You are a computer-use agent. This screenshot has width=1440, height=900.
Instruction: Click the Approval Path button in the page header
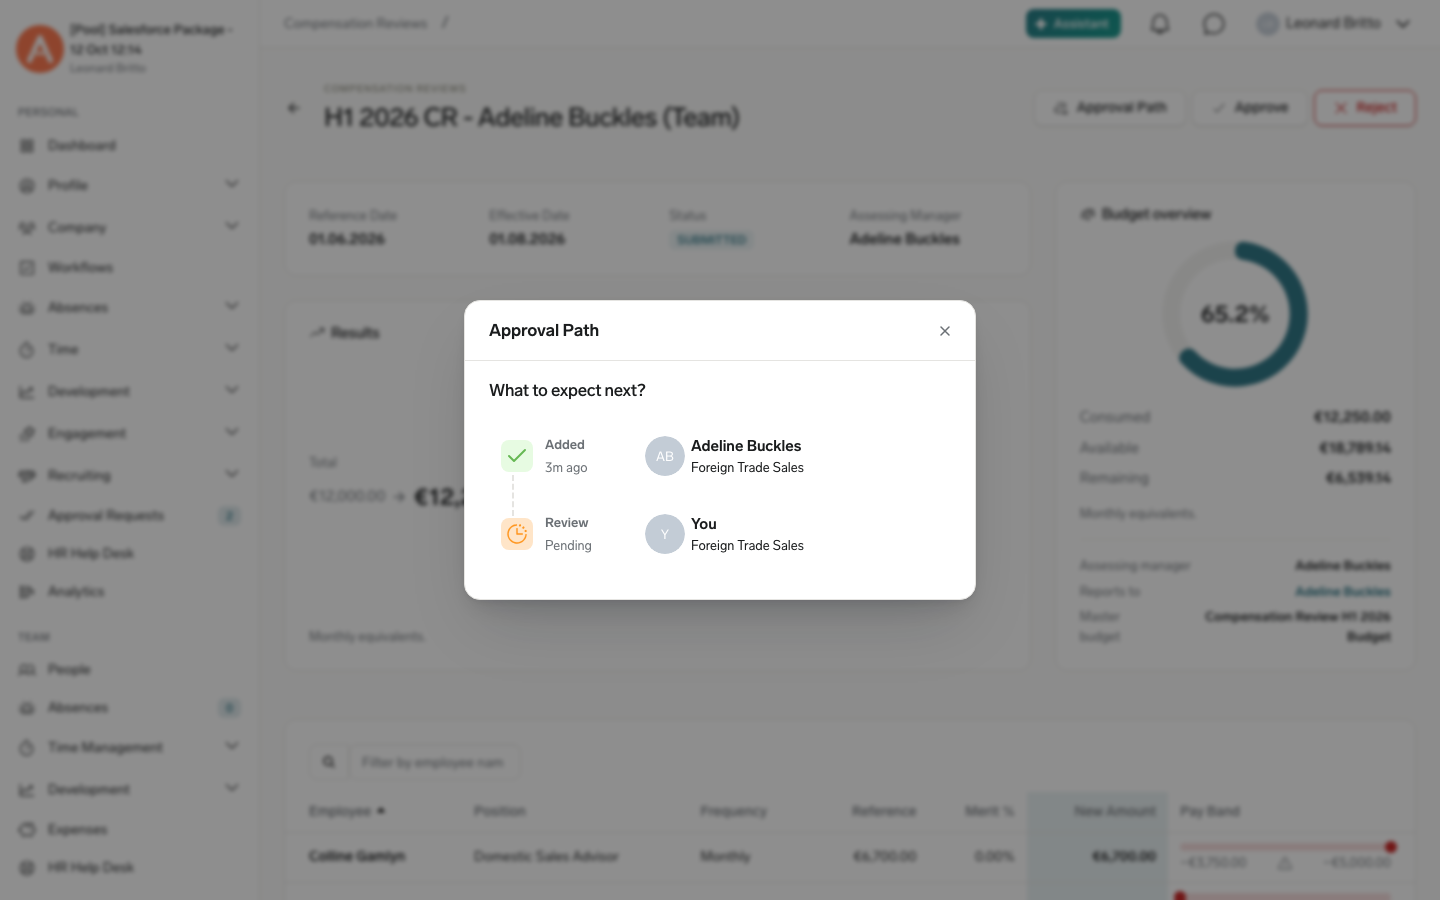1110,108
